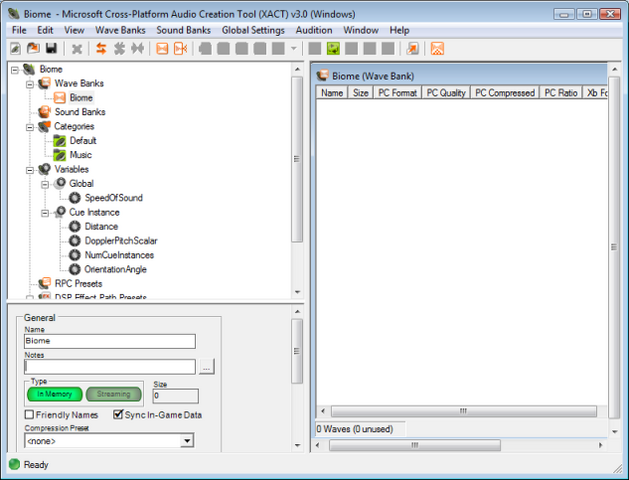
Task: Open the Wave Banks menu
Action: coord(120,30)
